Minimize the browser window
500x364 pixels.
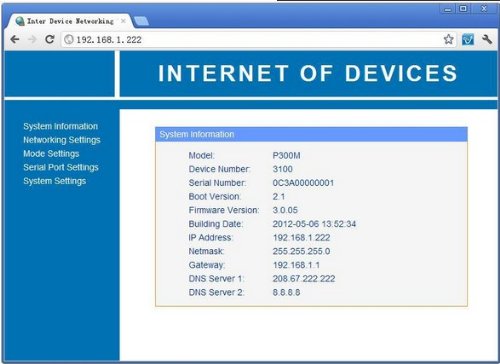coord(447,9)
